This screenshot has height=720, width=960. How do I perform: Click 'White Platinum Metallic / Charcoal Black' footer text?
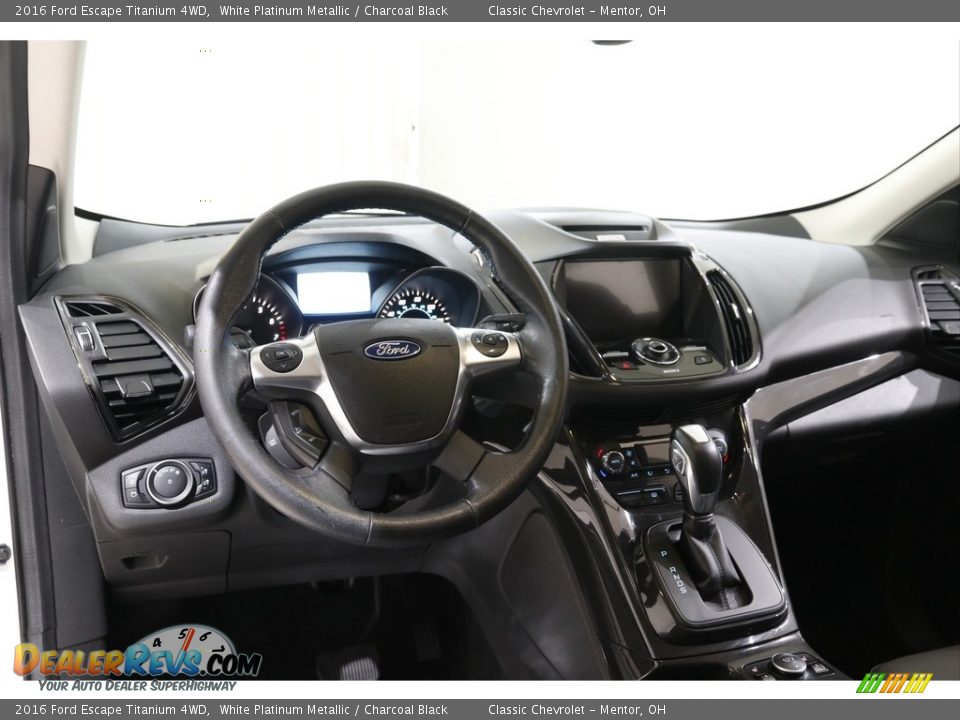[333, 710]
